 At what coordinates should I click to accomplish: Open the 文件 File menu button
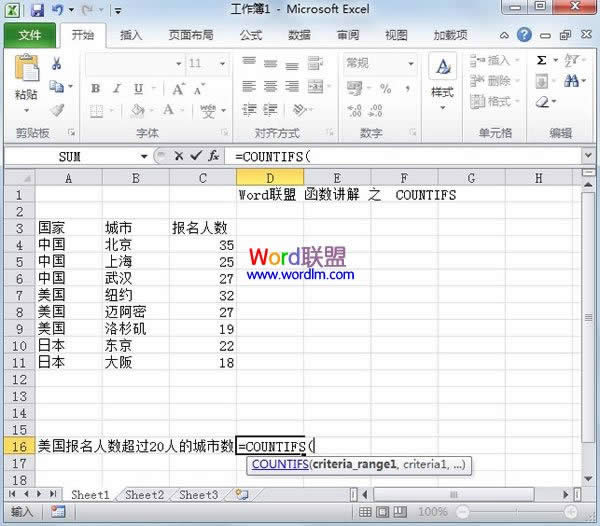click(29, 35)
